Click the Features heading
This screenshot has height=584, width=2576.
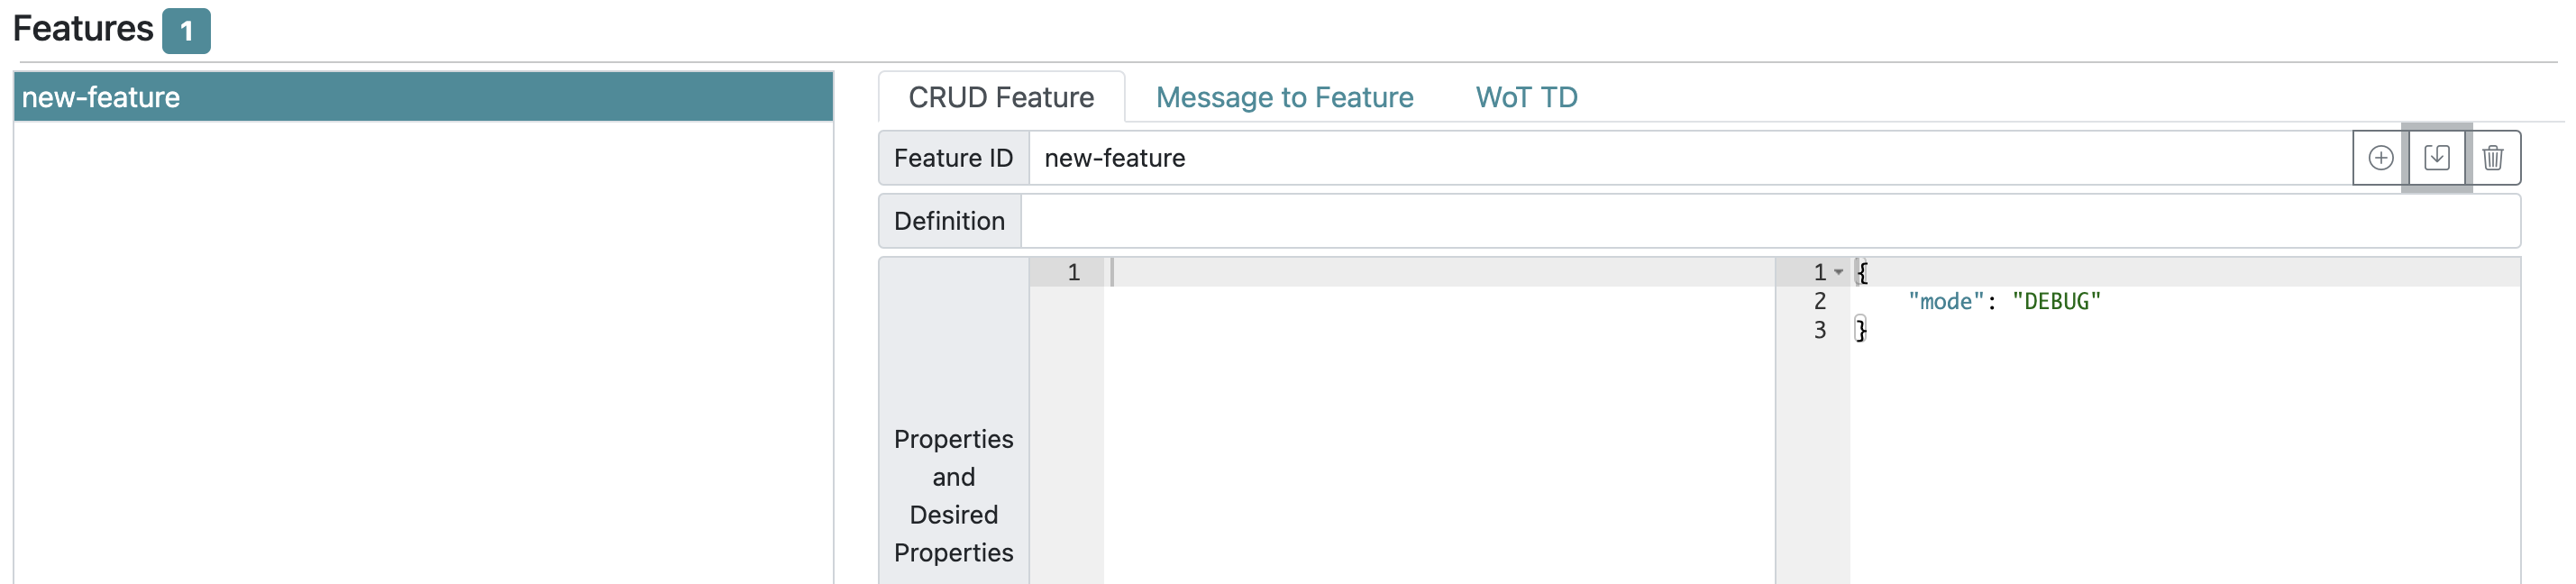pos(85,29)
